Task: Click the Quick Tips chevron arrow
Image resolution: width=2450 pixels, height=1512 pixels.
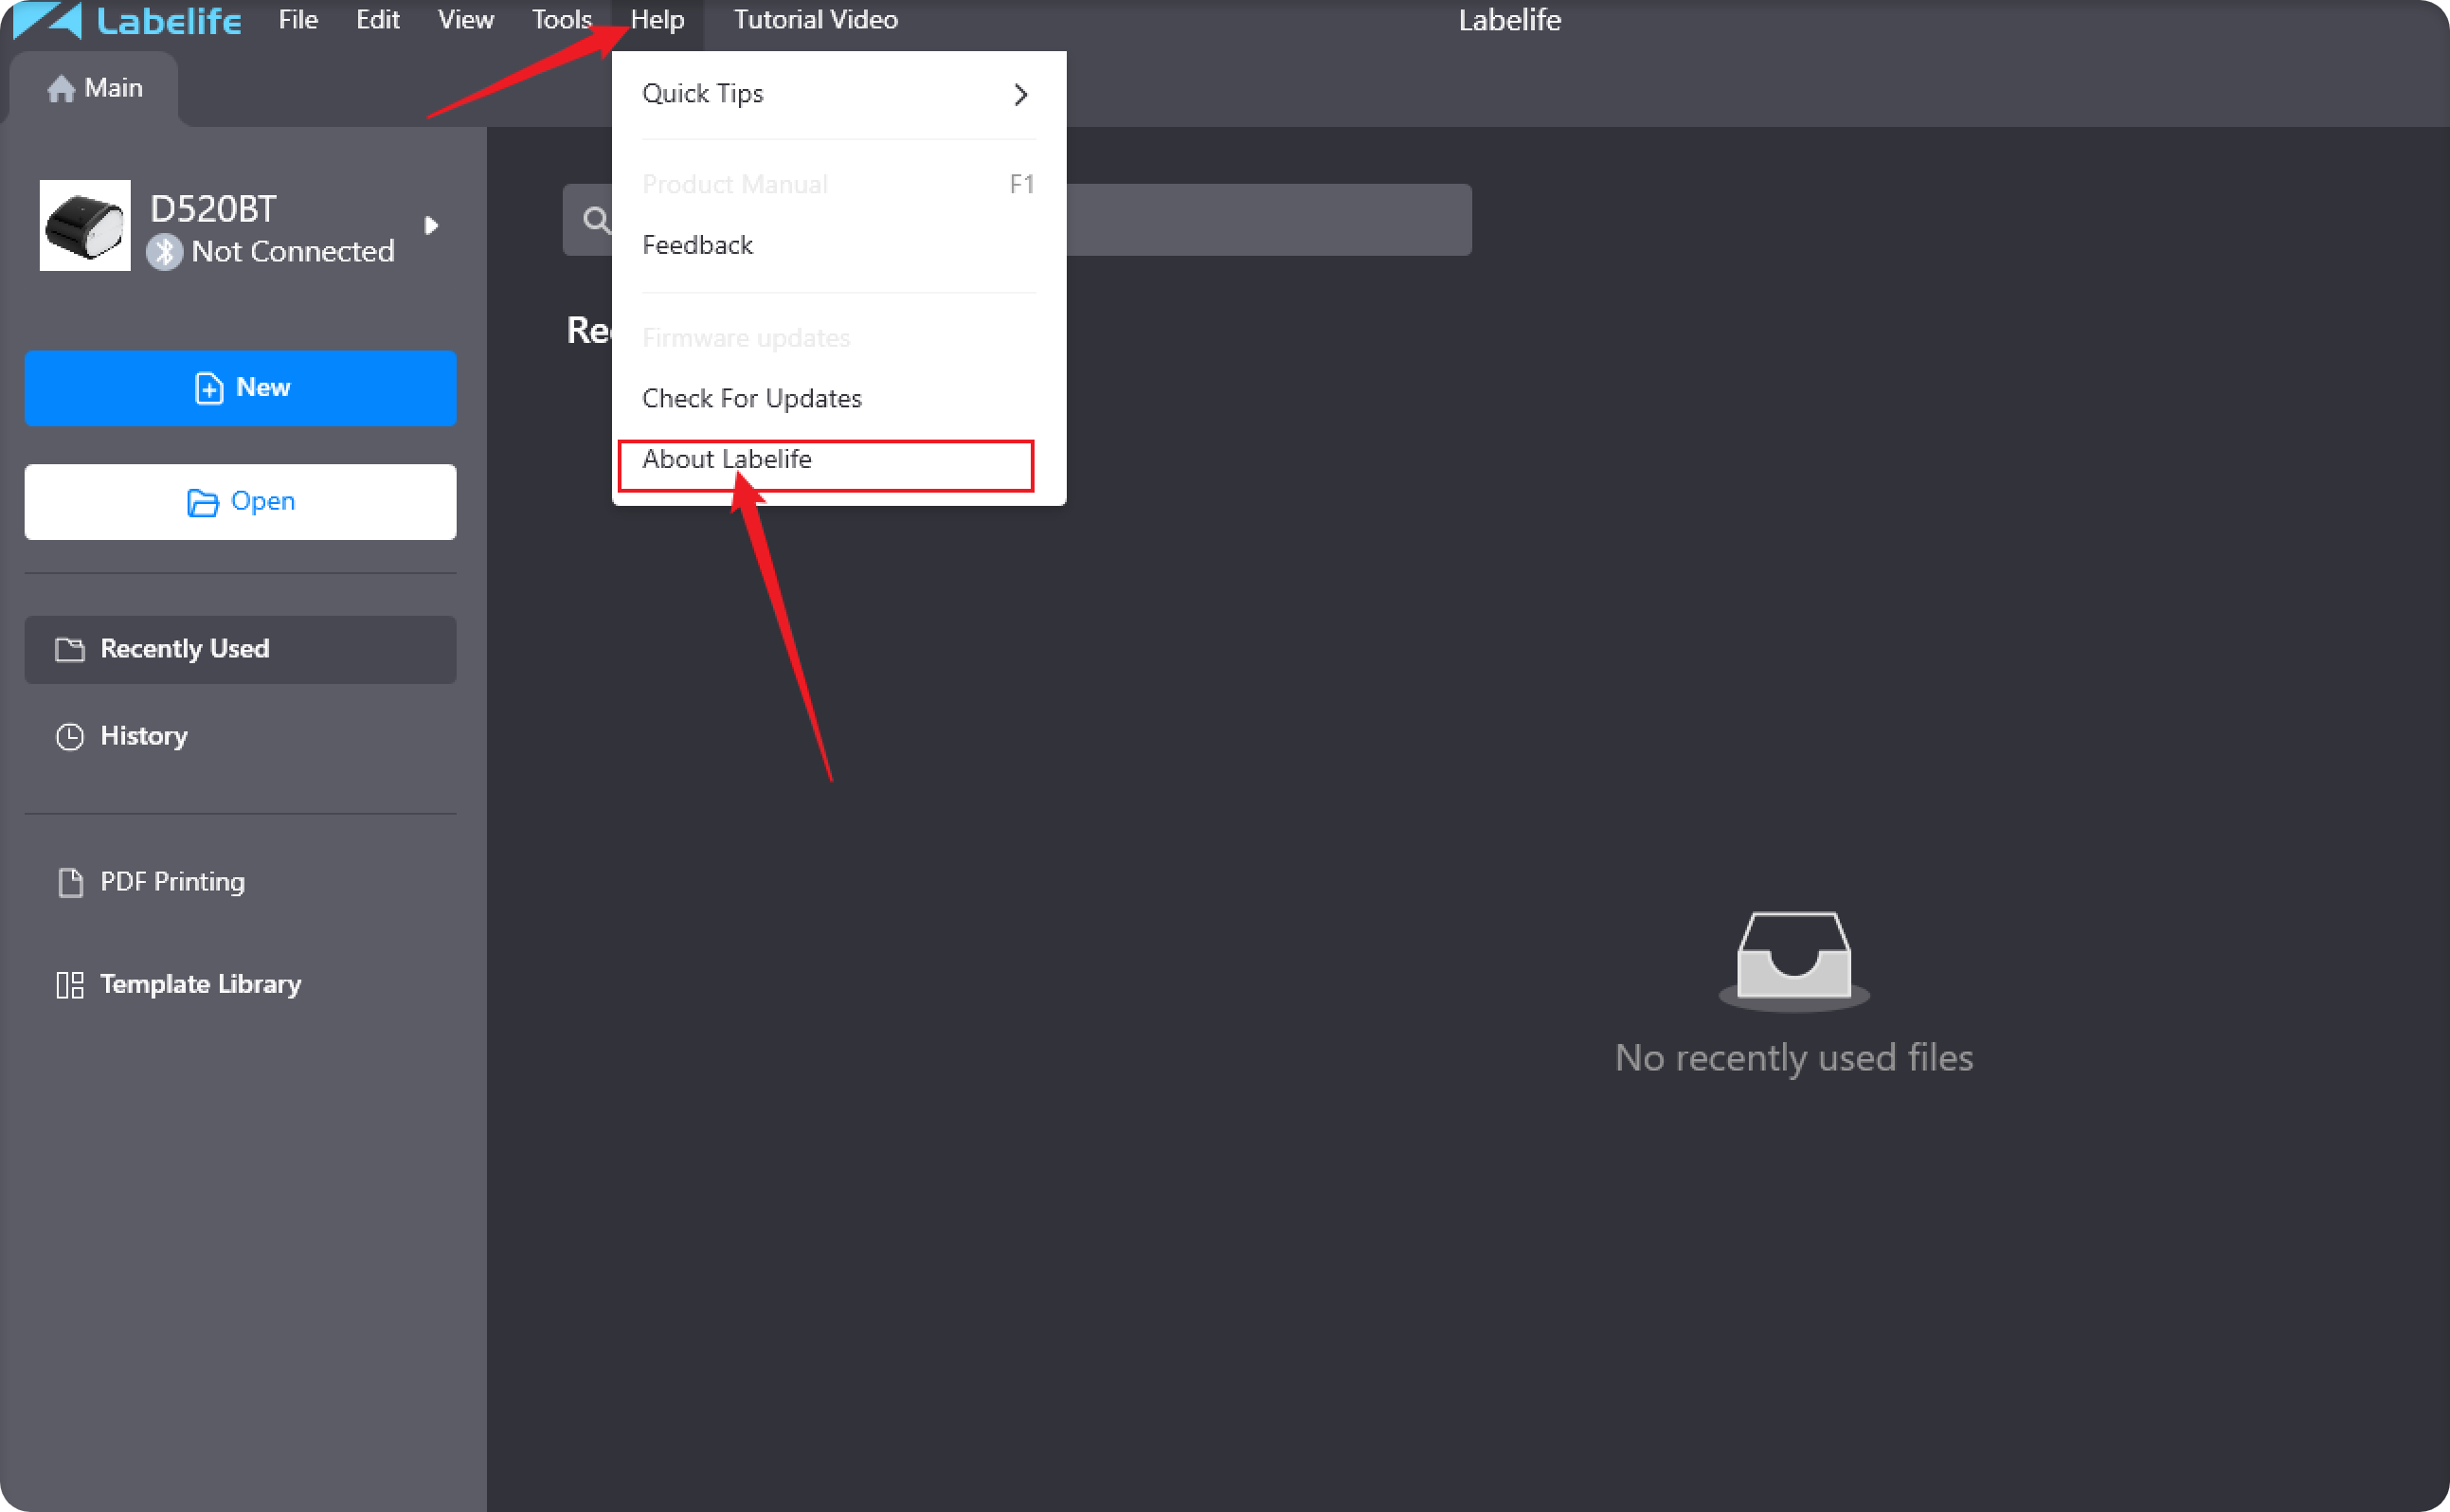Action: (x=1020, y=94)
